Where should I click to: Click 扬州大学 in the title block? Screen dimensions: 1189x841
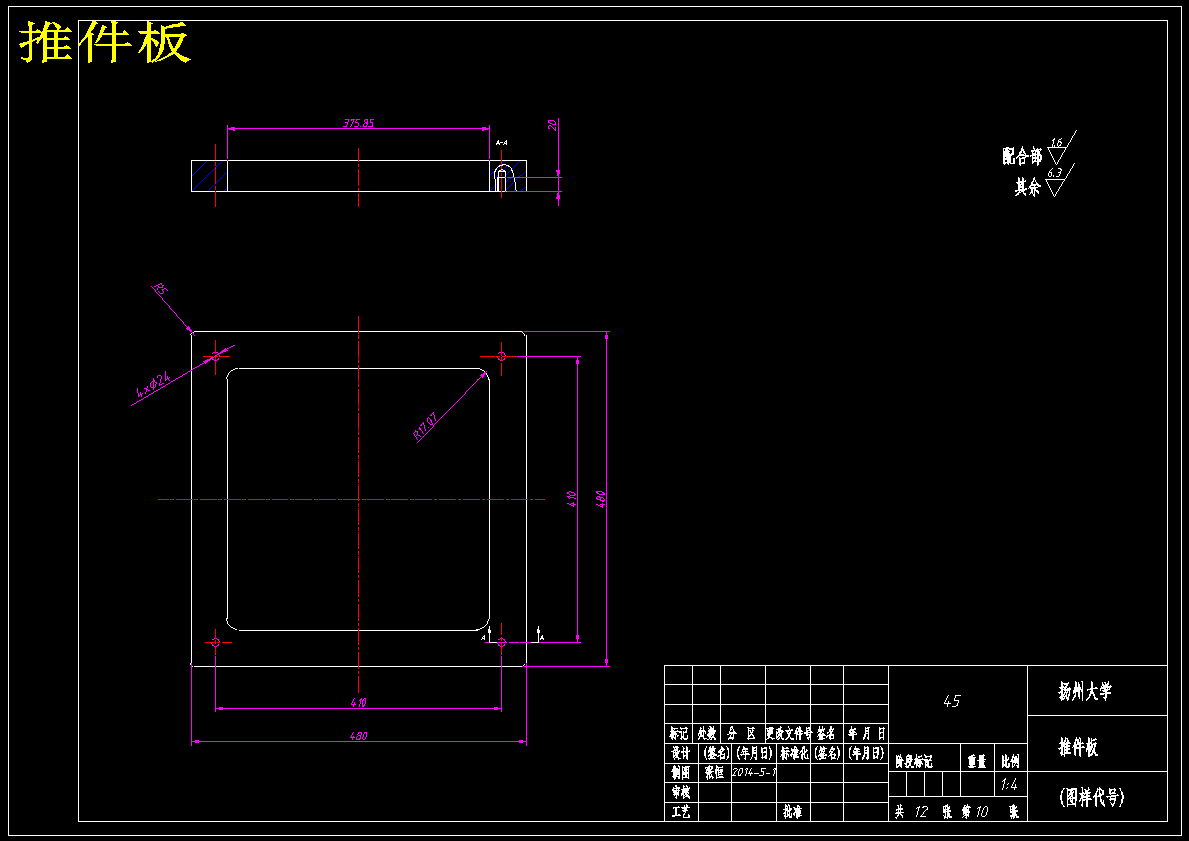(x=1085, y=691)
